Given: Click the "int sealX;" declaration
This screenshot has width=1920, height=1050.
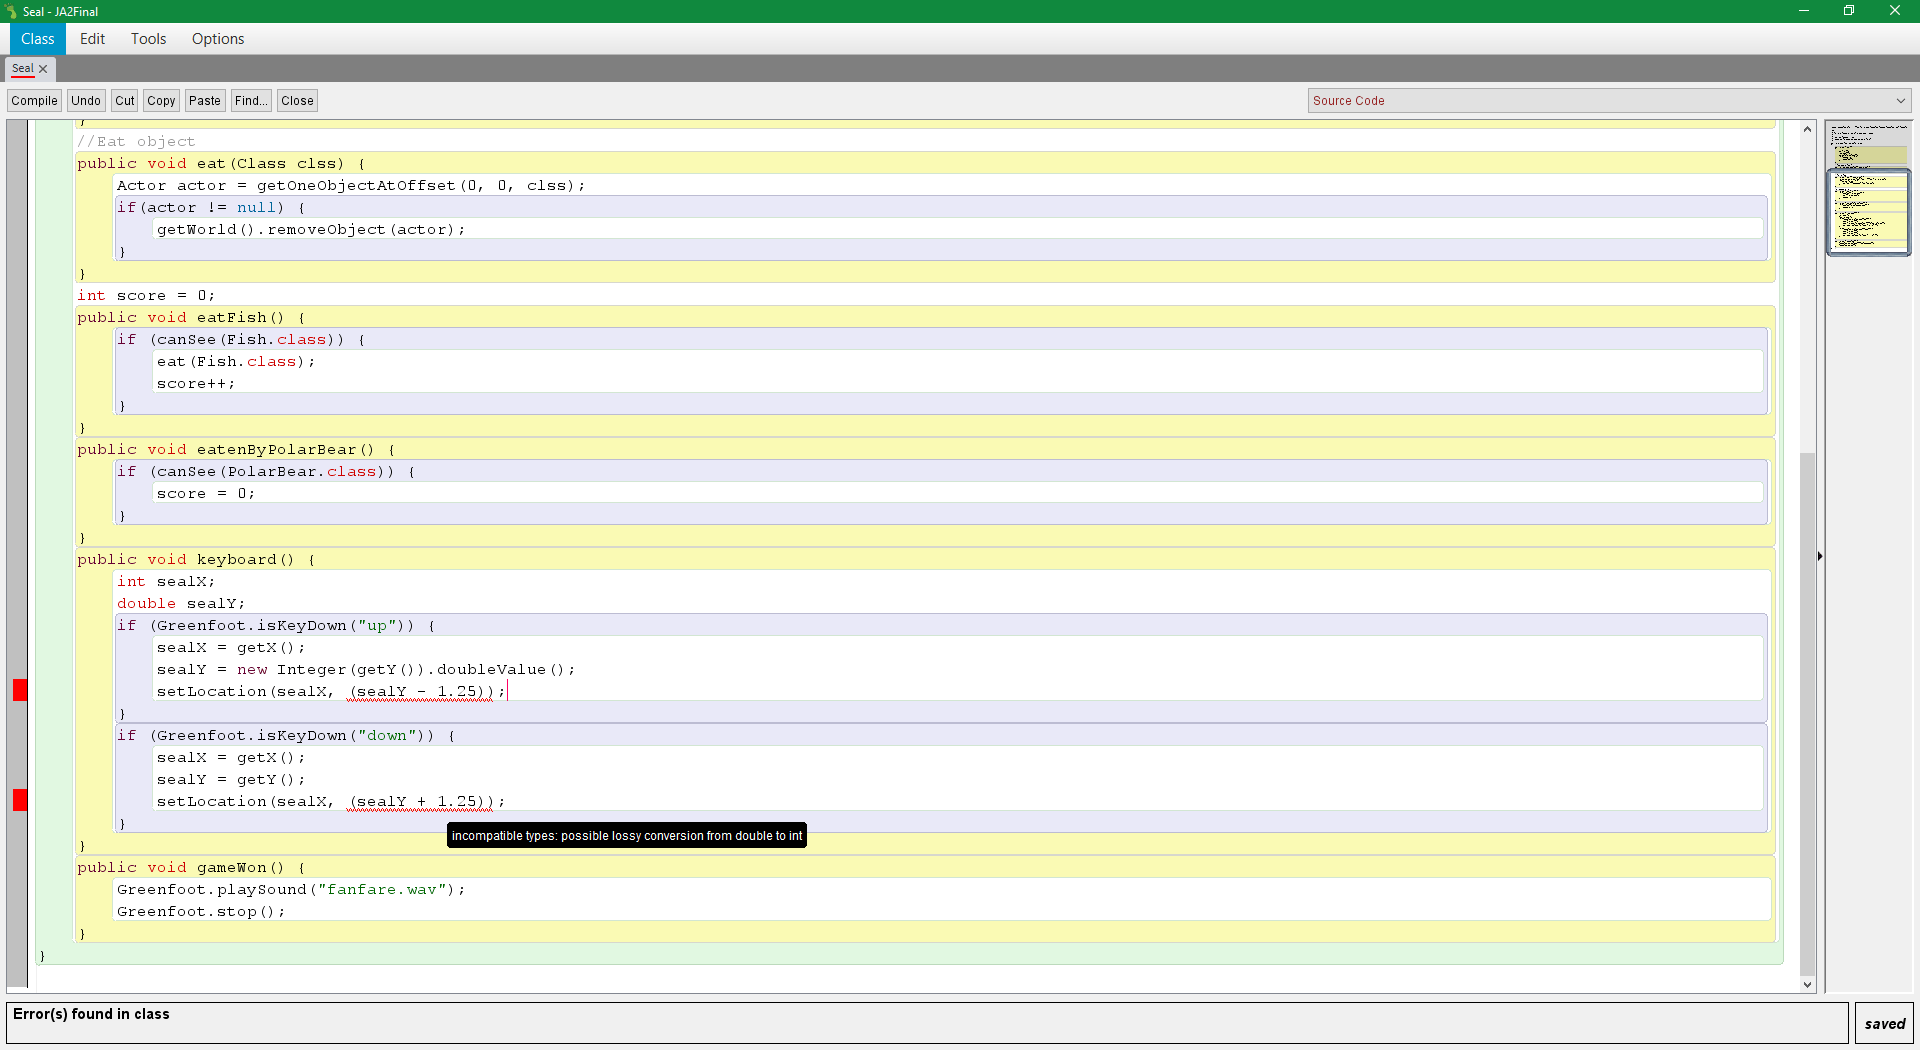Looking at the screenshot, I should pyautogui.click(x=166, y=582).
